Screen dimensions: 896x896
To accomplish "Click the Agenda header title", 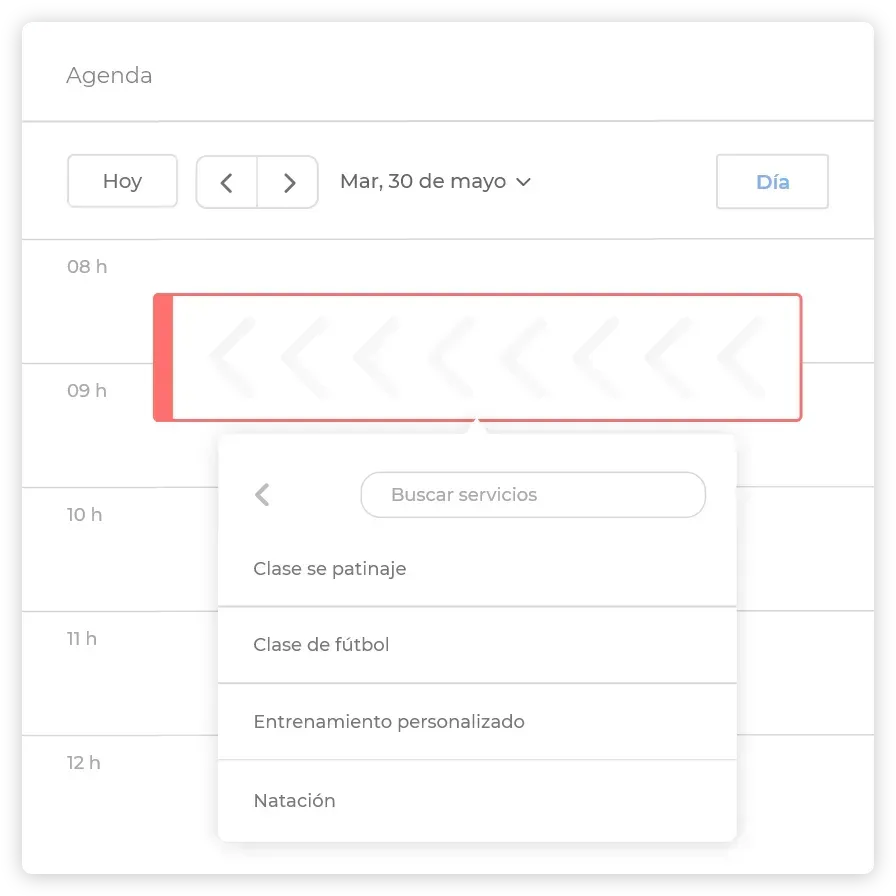I will point(109,76).
